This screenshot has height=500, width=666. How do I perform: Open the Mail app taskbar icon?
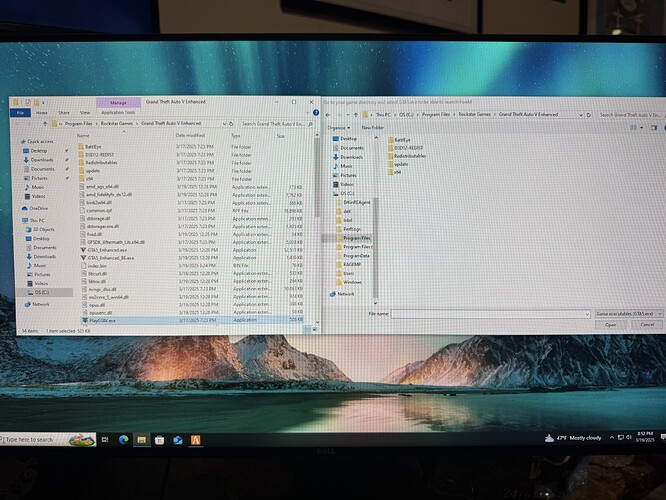[x=178, y=440]
